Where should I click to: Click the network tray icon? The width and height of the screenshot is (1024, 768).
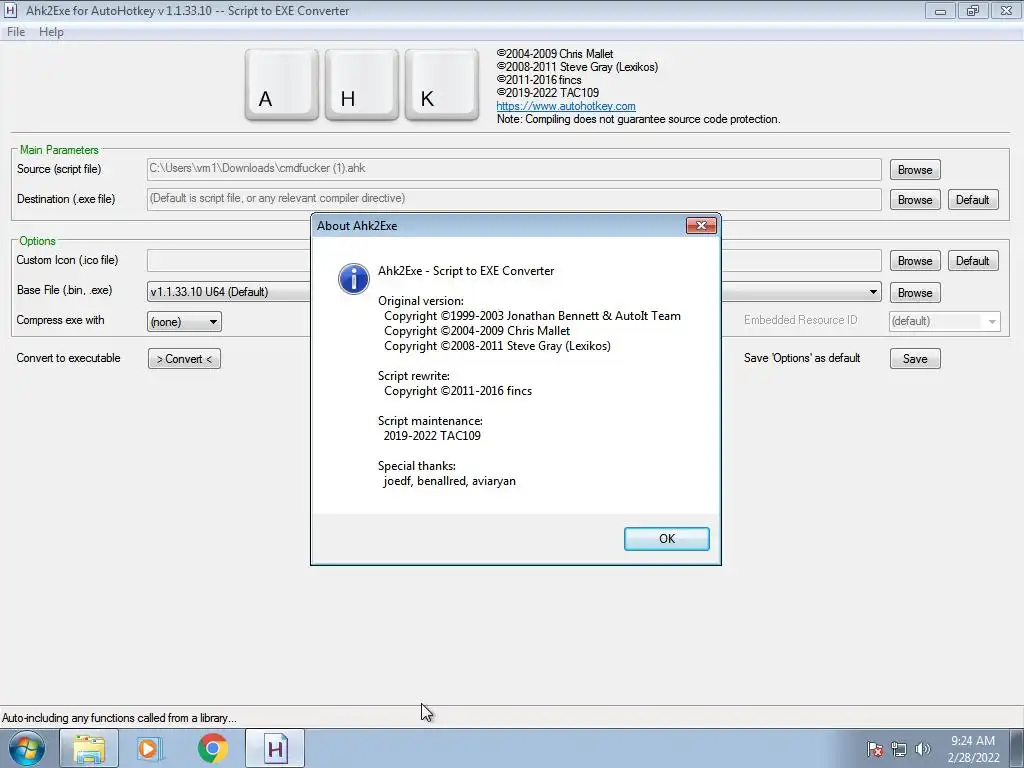899,749
